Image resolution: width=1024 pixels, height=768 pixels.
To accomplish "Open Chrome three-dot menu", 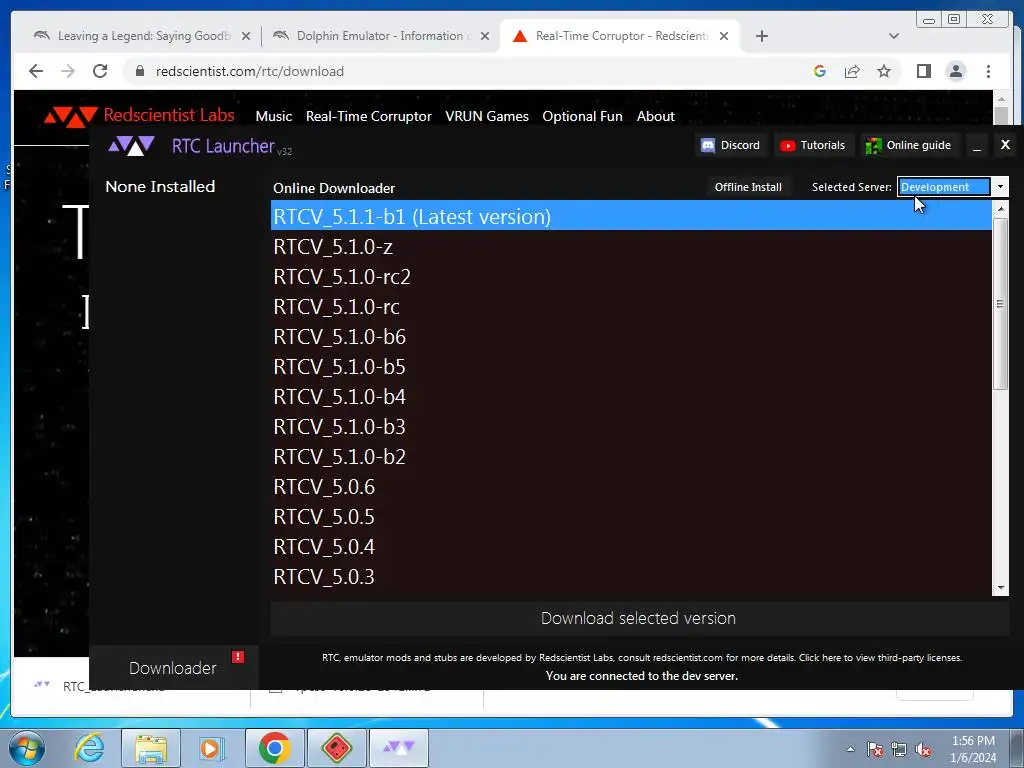I will (988, 71).
